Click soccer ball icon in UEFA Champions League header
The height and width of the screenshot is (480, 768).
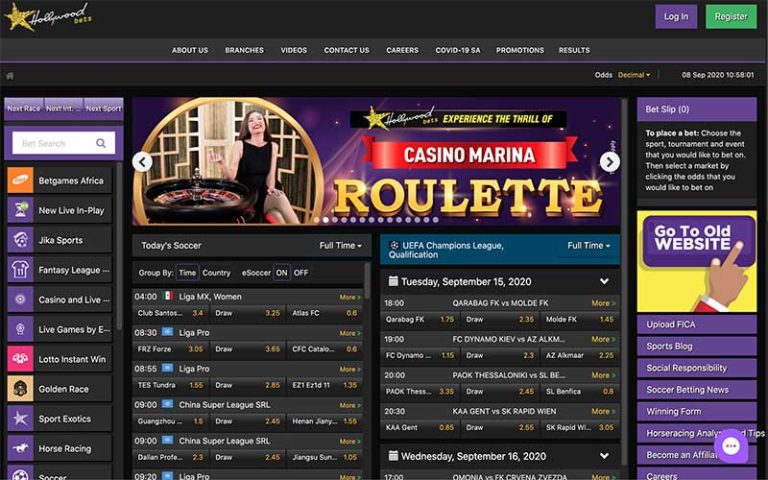coord(394,245)
